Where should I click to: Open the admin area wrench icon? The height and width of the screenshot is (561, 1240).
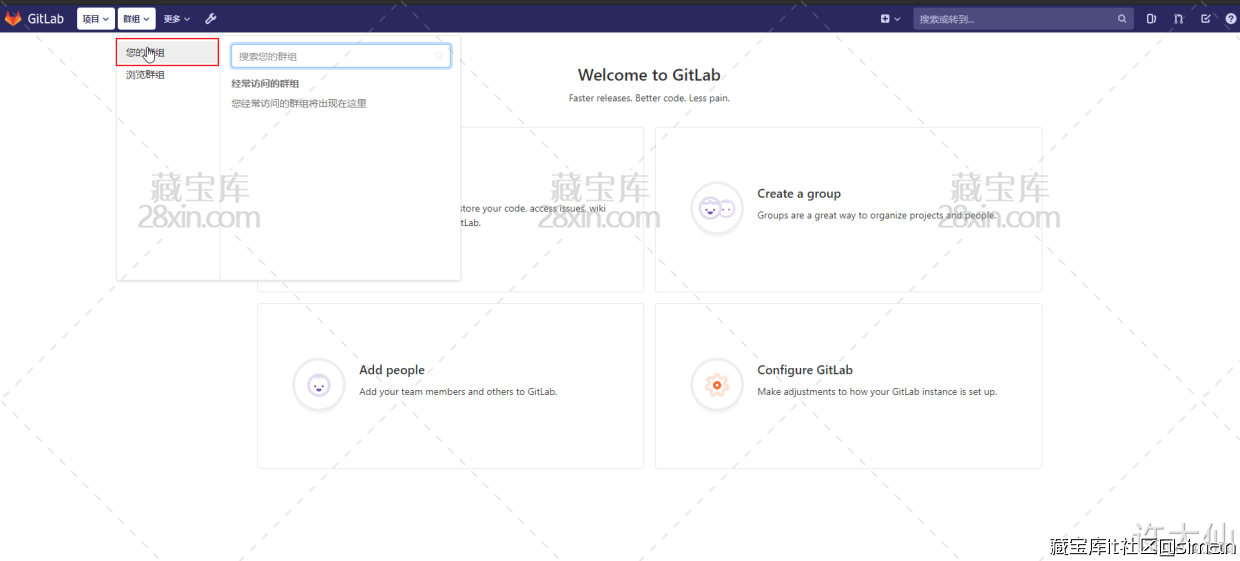[x=211, y=18]
